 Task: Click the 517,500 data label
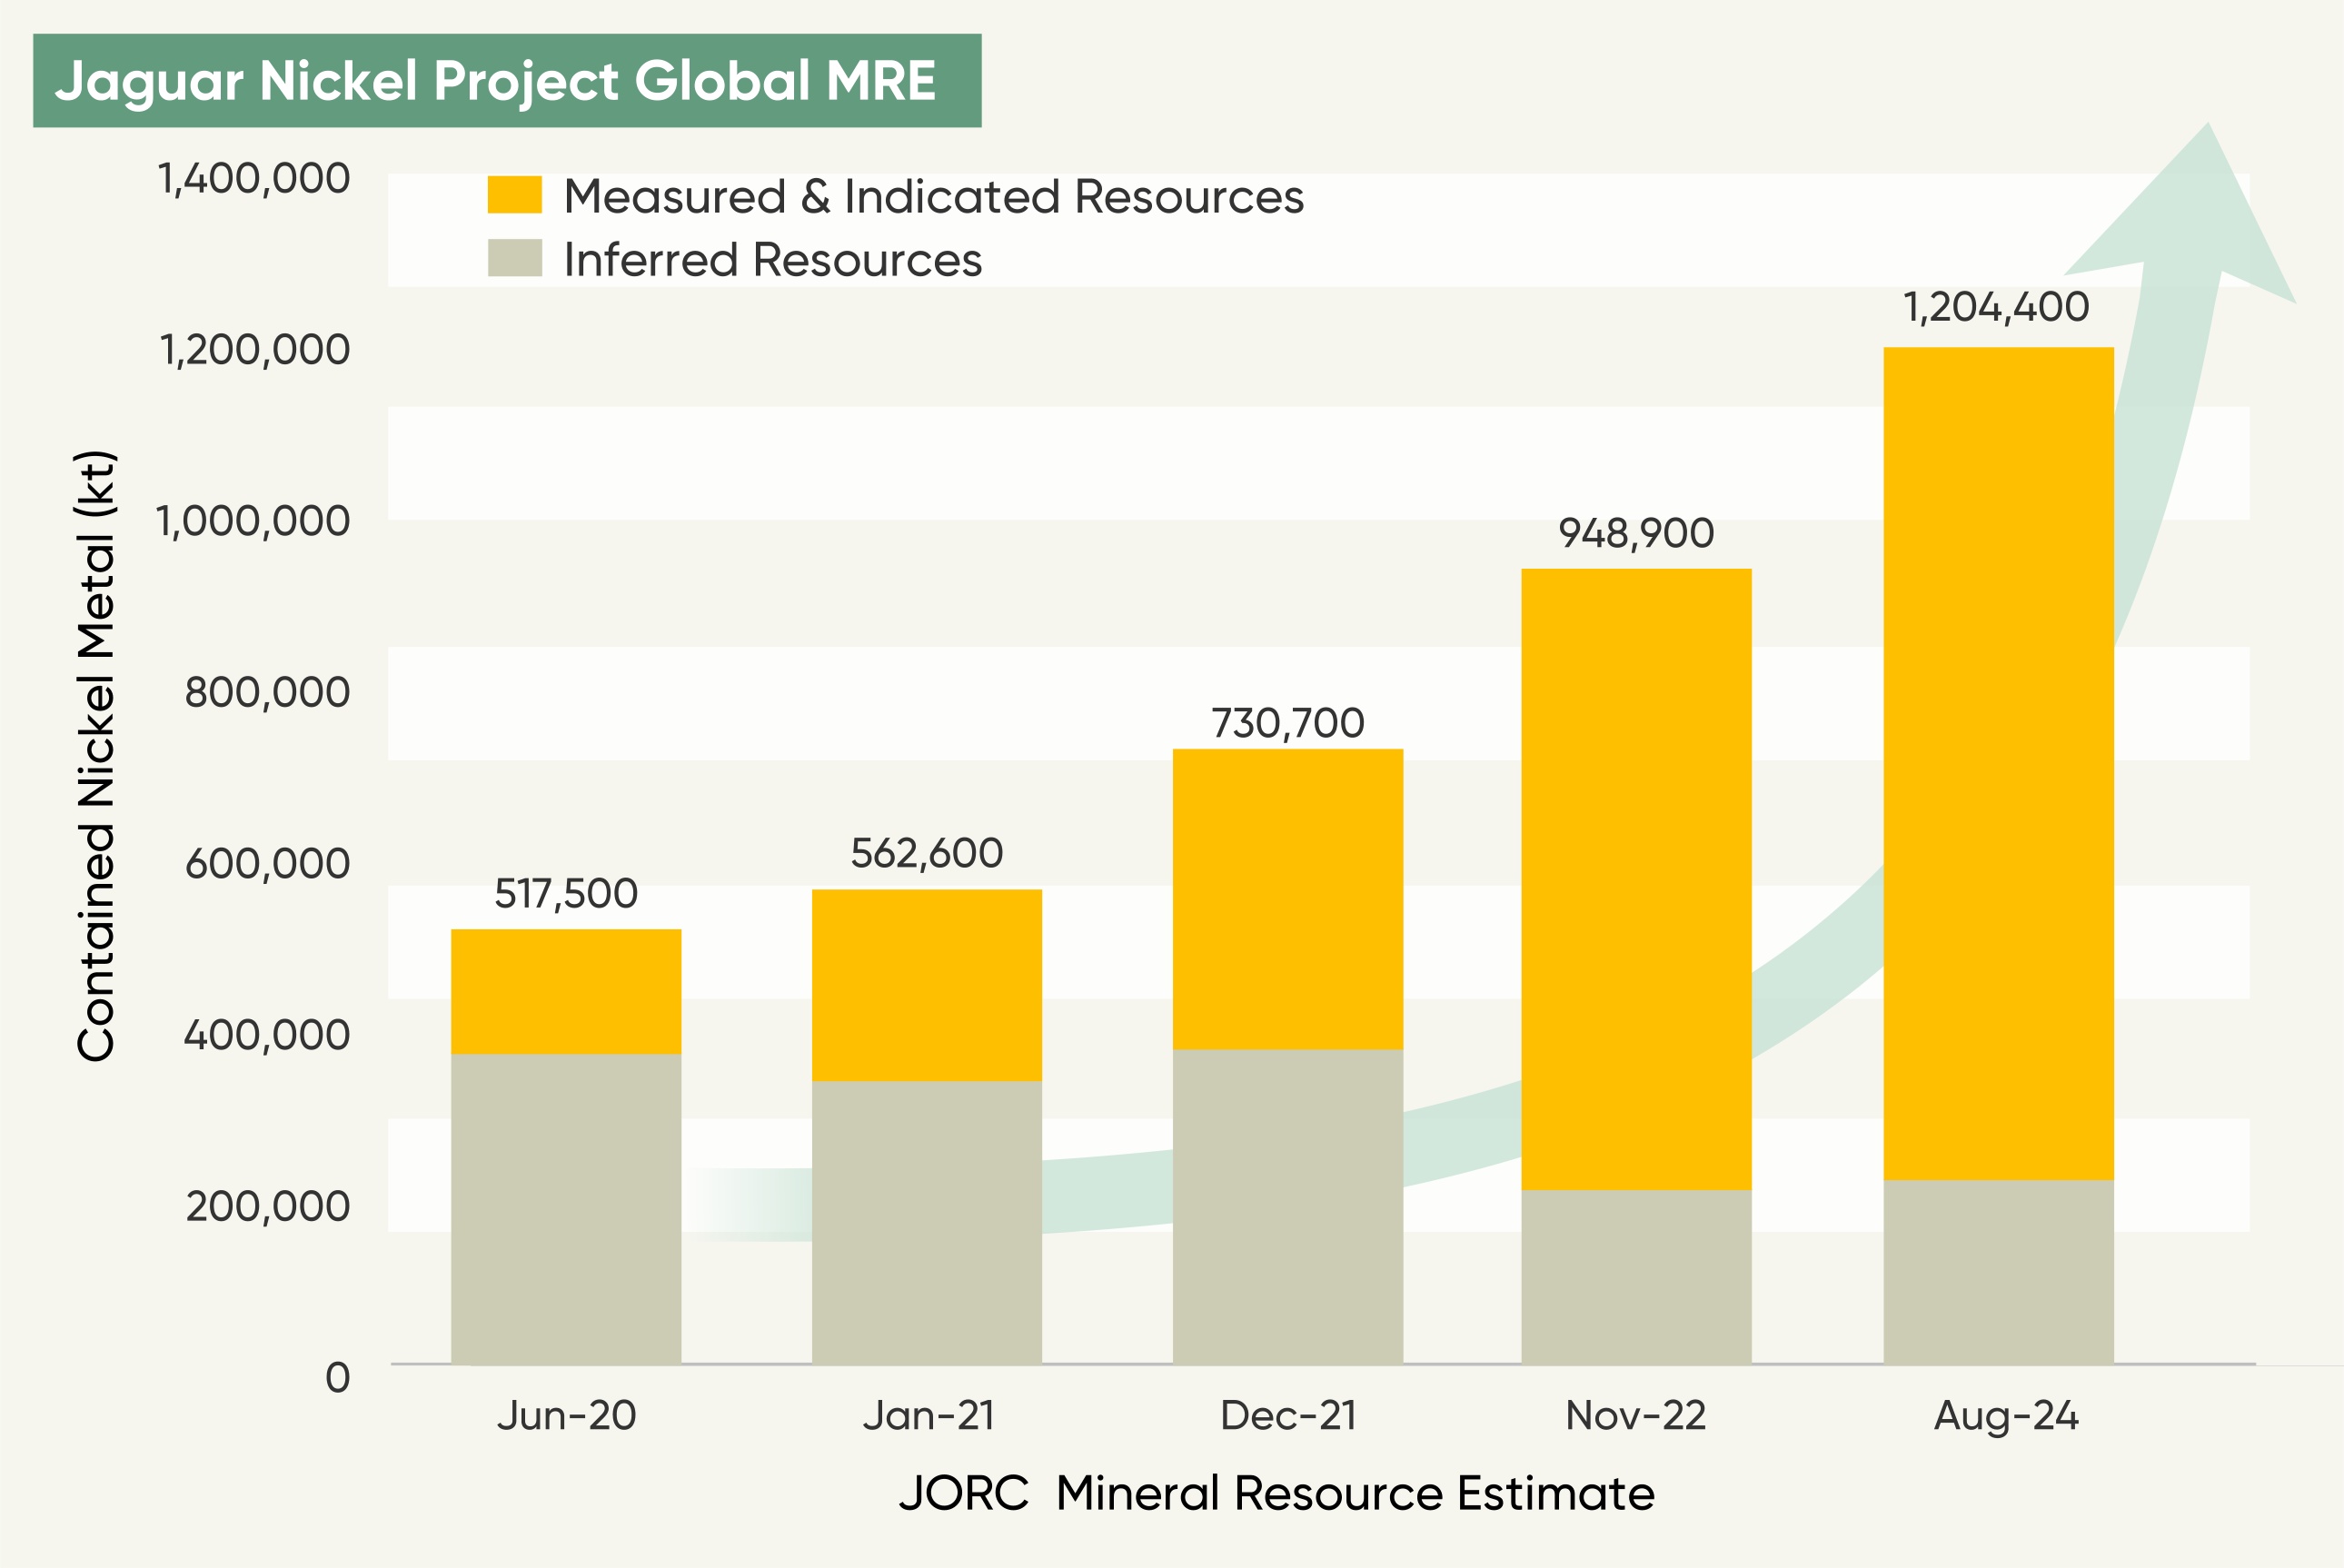click(566, 893)
